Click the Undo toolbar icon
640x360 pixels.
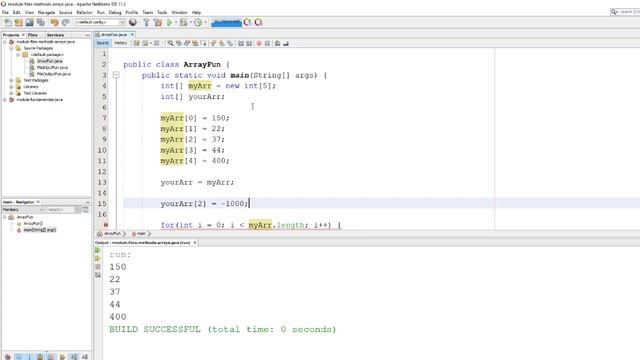tap(55, 22)
